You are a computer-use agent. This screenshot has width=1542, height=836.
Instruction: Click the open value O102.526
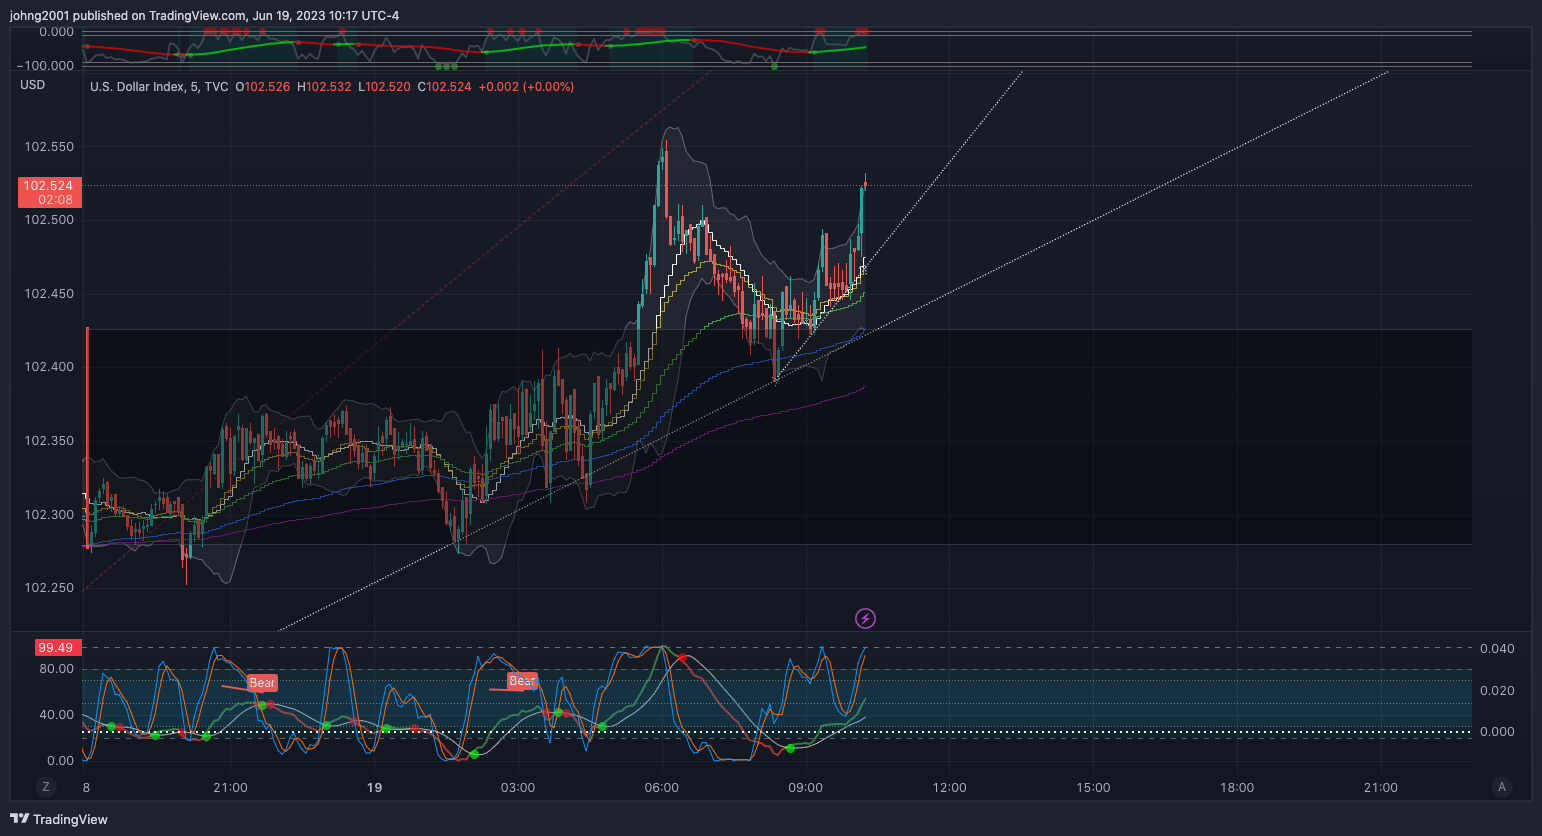[263, 87]
